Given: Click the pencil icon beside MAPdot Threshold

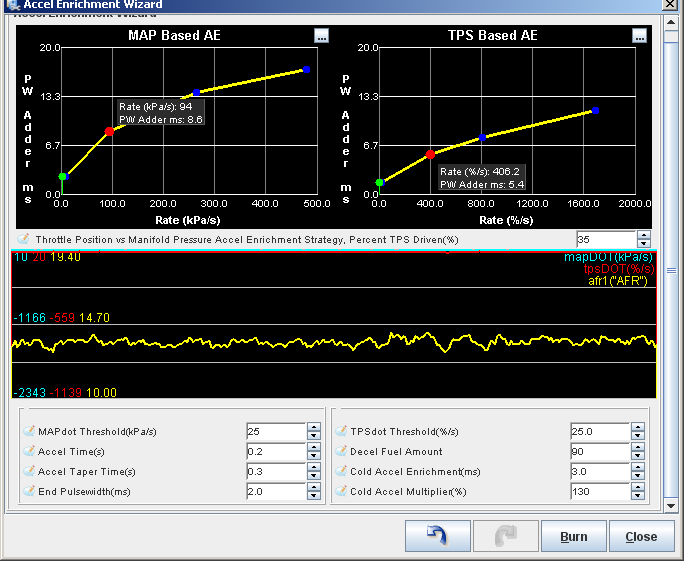Looking at the screenshot, I should 27,431.
